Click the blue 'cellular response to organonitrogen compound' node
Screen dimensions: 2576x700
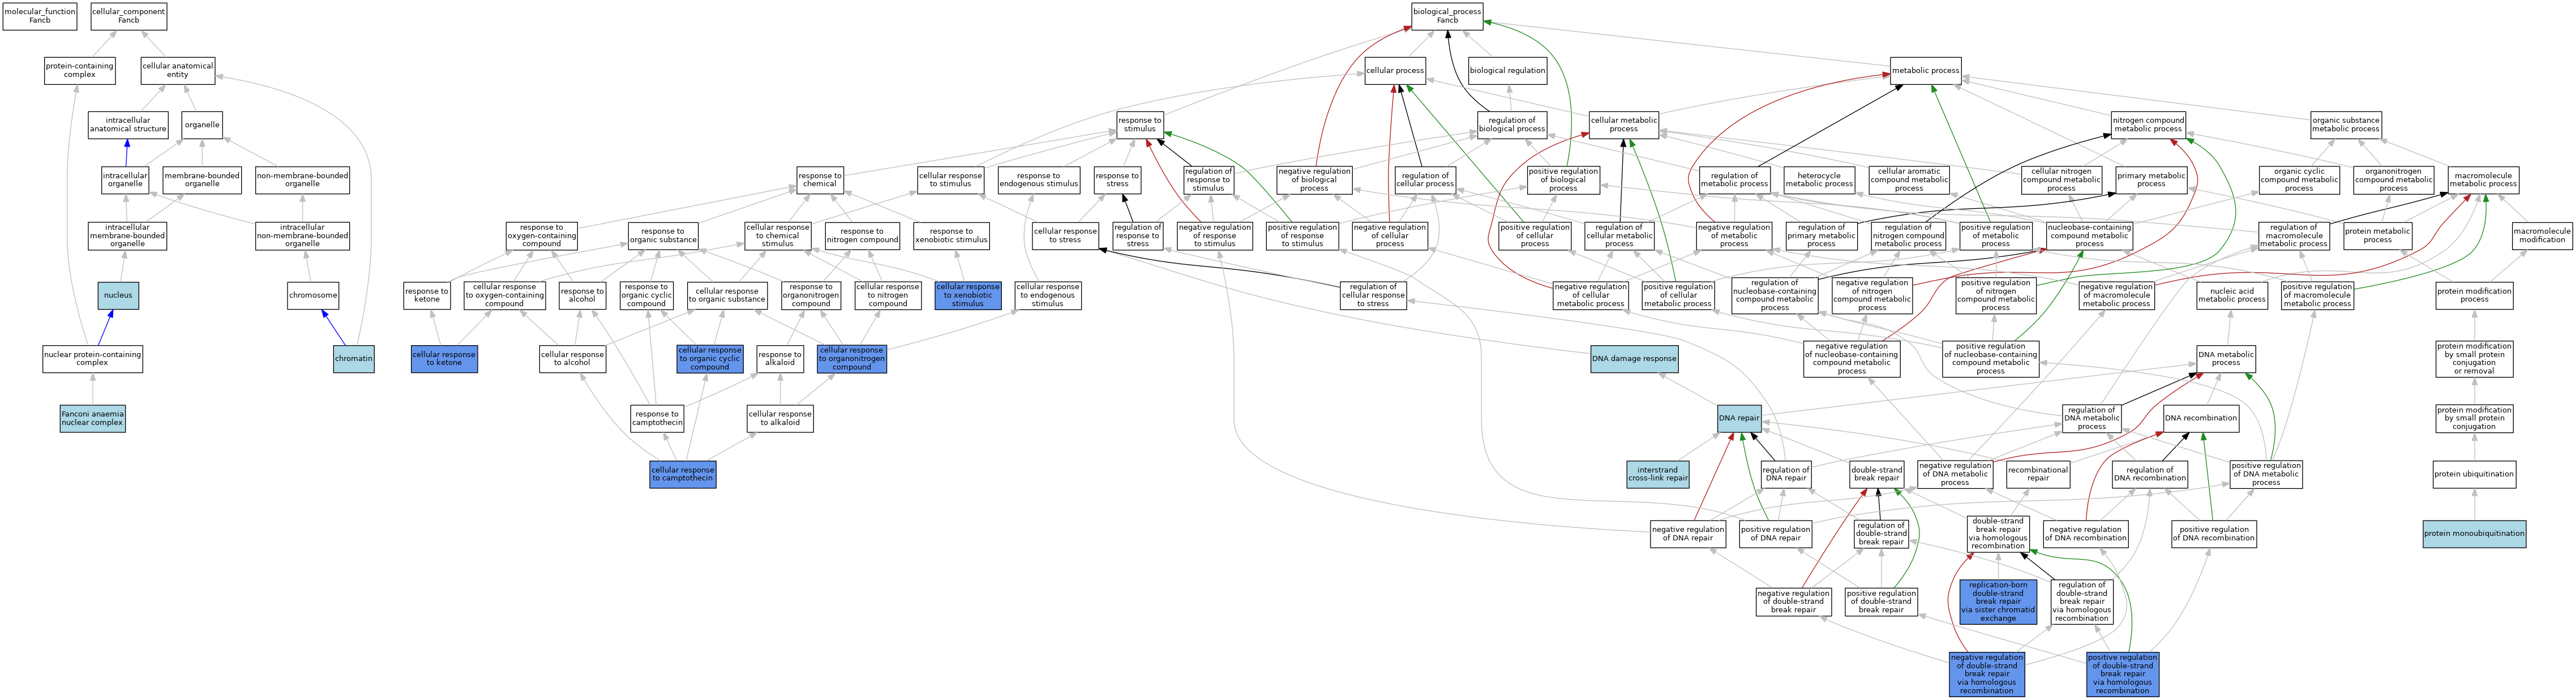tap(852, 359)
